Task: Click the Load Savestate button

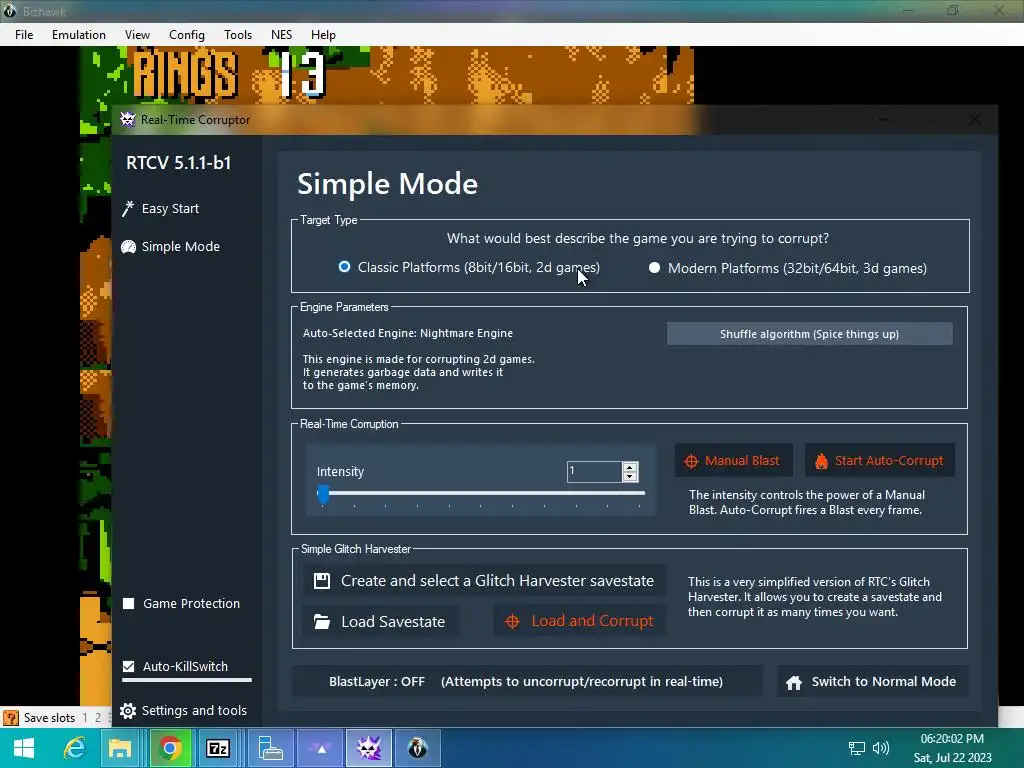Action: 381,622
